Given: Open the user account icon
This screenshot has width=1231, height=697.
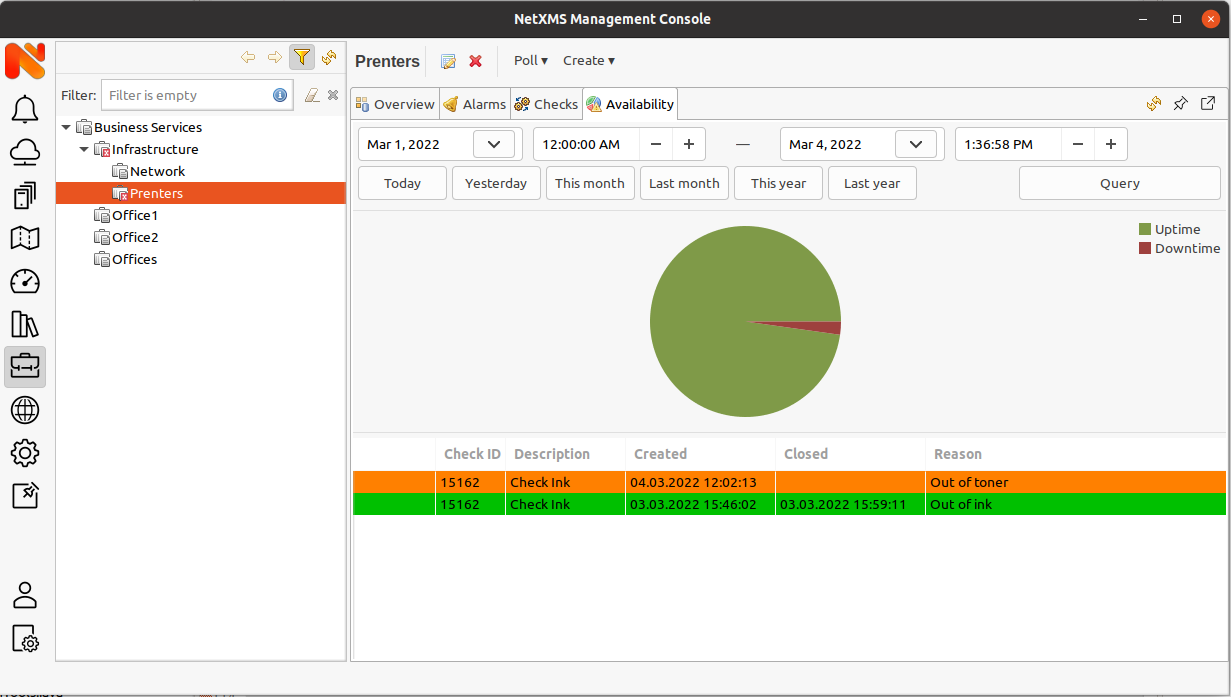Looking at the screenshot, I should pos(25,595).
